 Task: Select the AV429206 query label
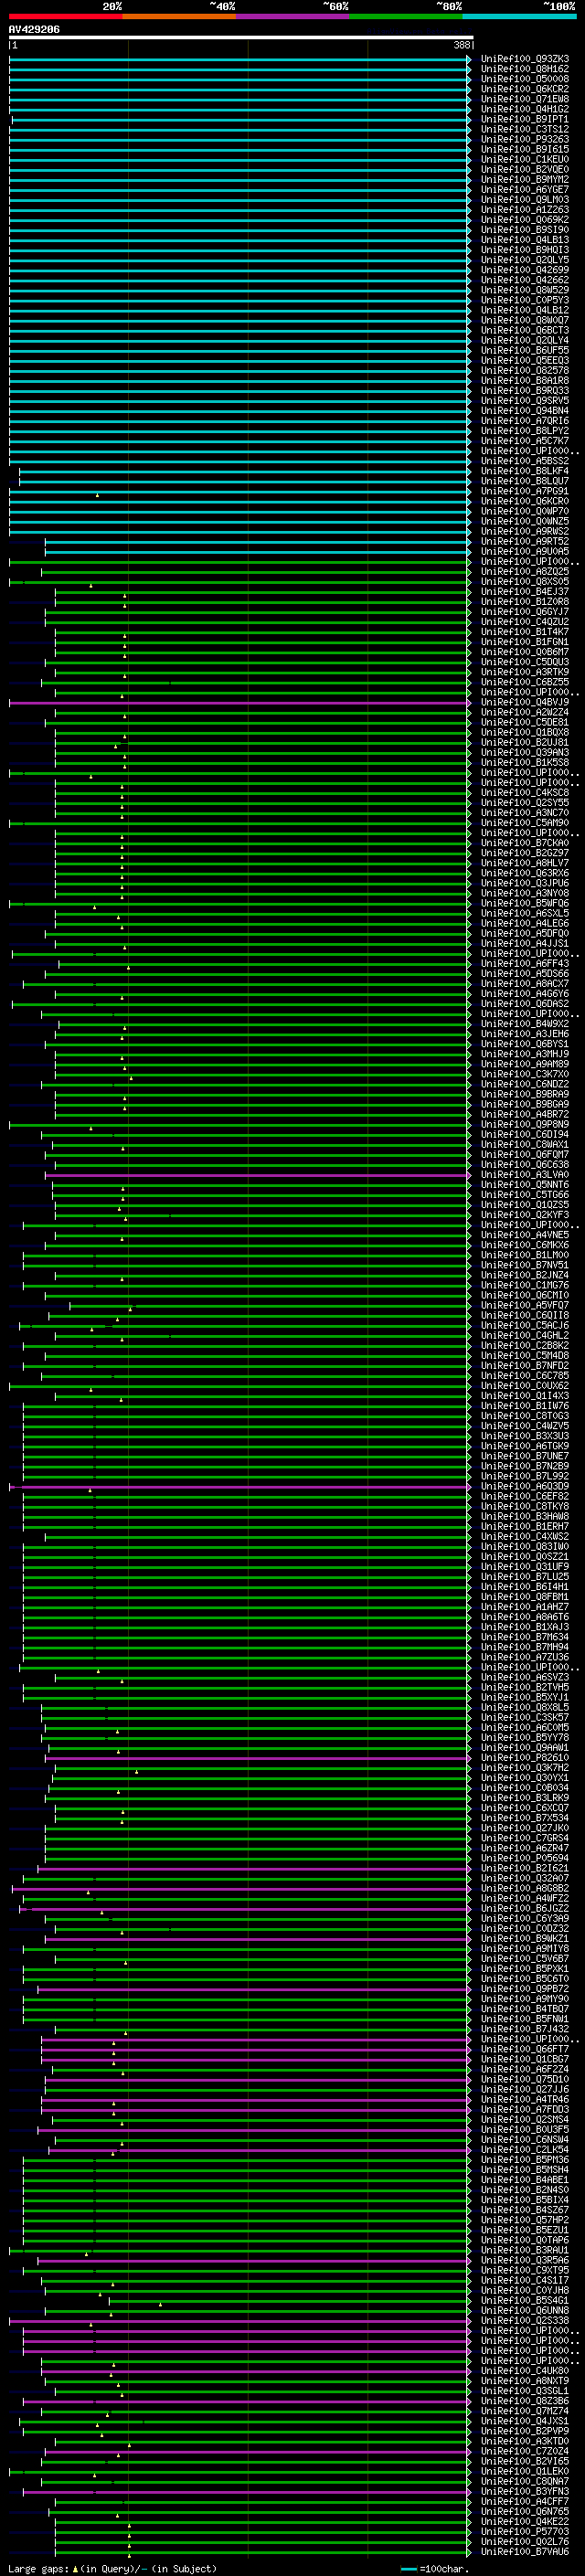coord(34,30)
